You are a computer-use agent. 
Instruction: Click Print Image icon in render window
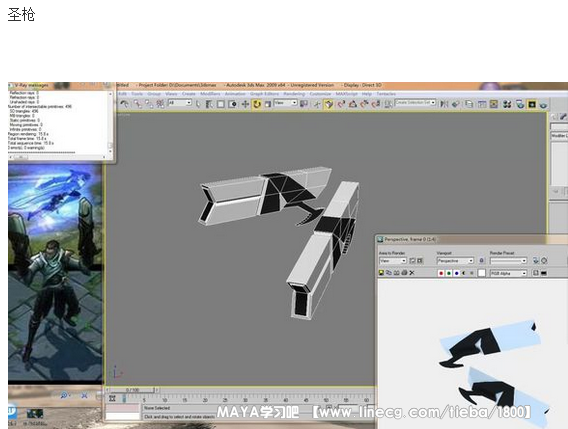point(404,273)
